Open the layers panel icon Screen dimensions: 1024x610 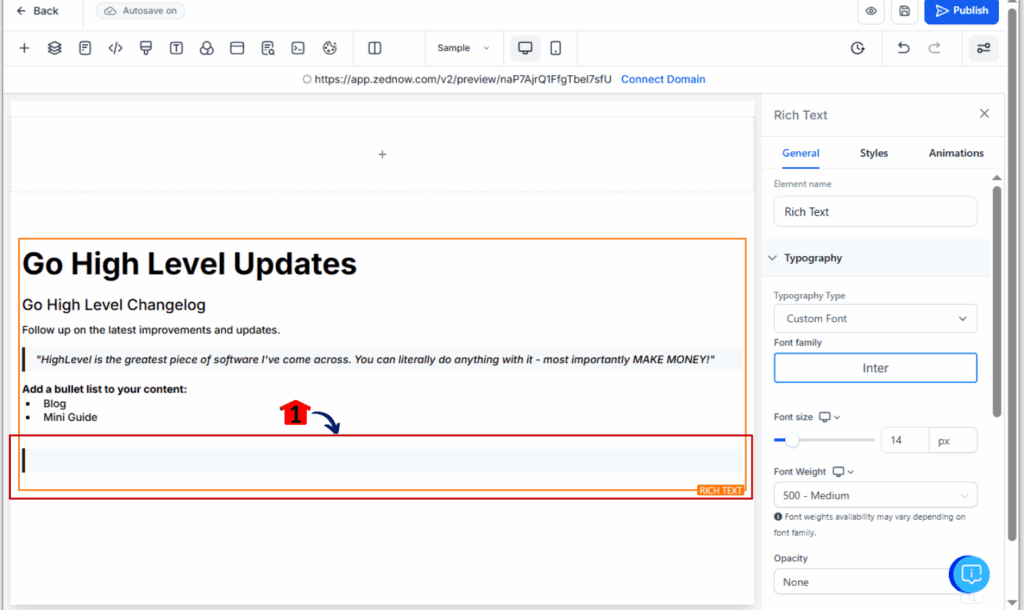click(x=55, y=48)
